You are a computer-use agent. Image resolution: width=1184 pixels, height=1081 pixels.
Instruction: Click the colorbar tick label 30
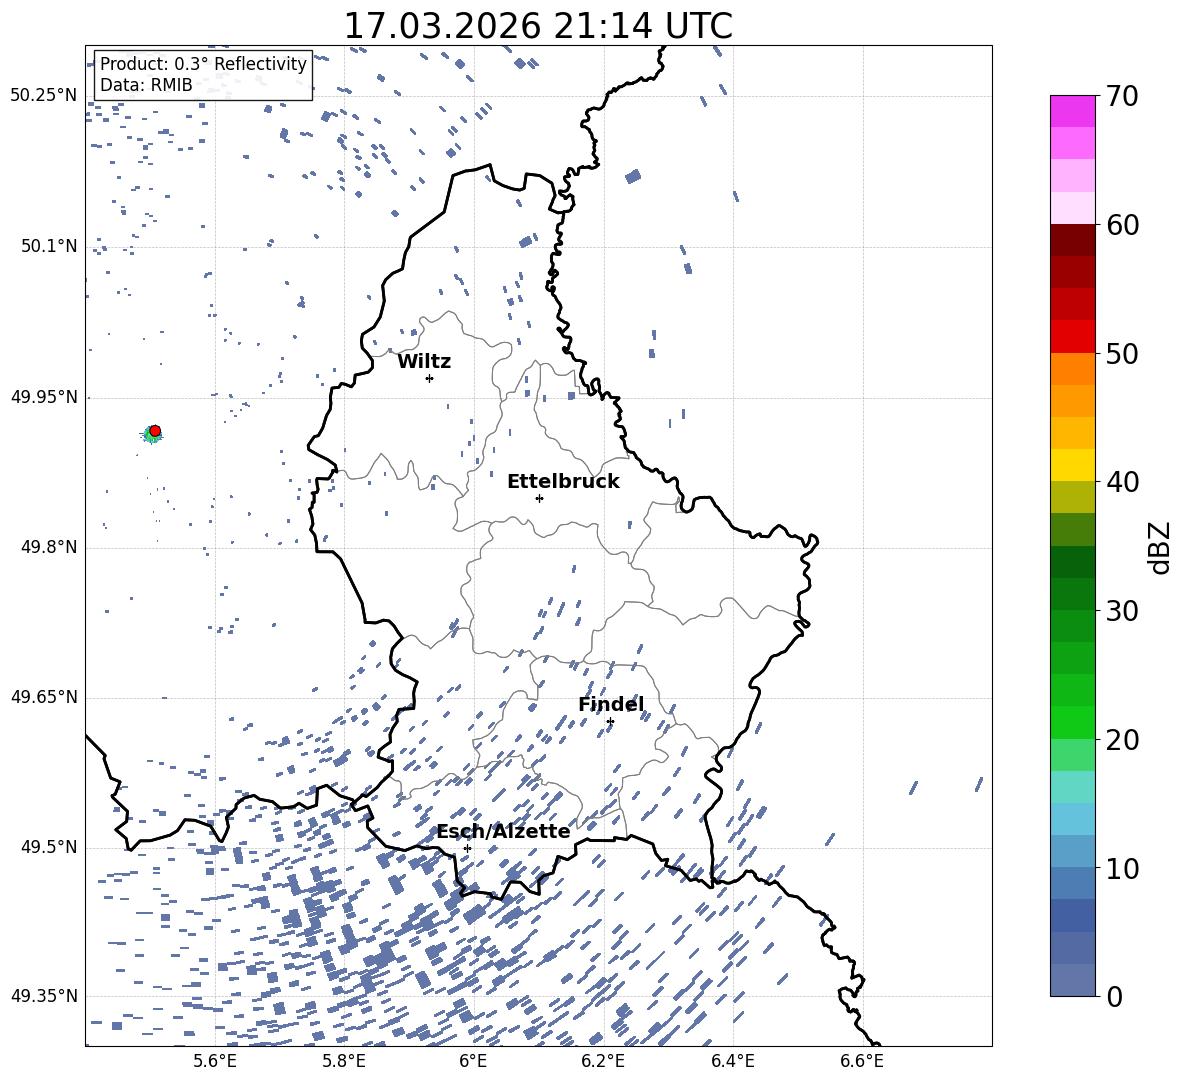1122,611
